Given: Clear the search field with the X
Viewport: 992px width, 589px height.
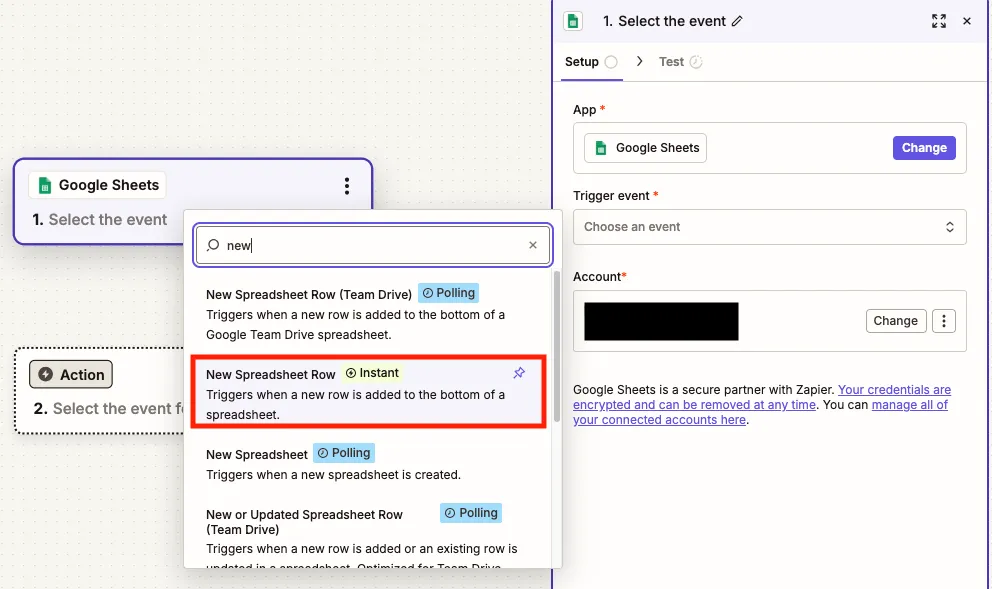Looking at the screenshot, I should coord(533,245).
